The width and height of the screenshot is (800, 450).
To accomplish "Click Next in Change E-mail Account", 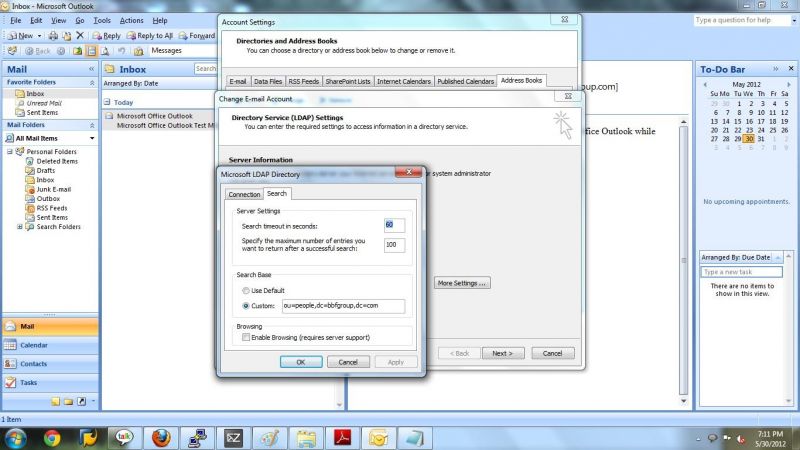I will (x=503, y=353).
